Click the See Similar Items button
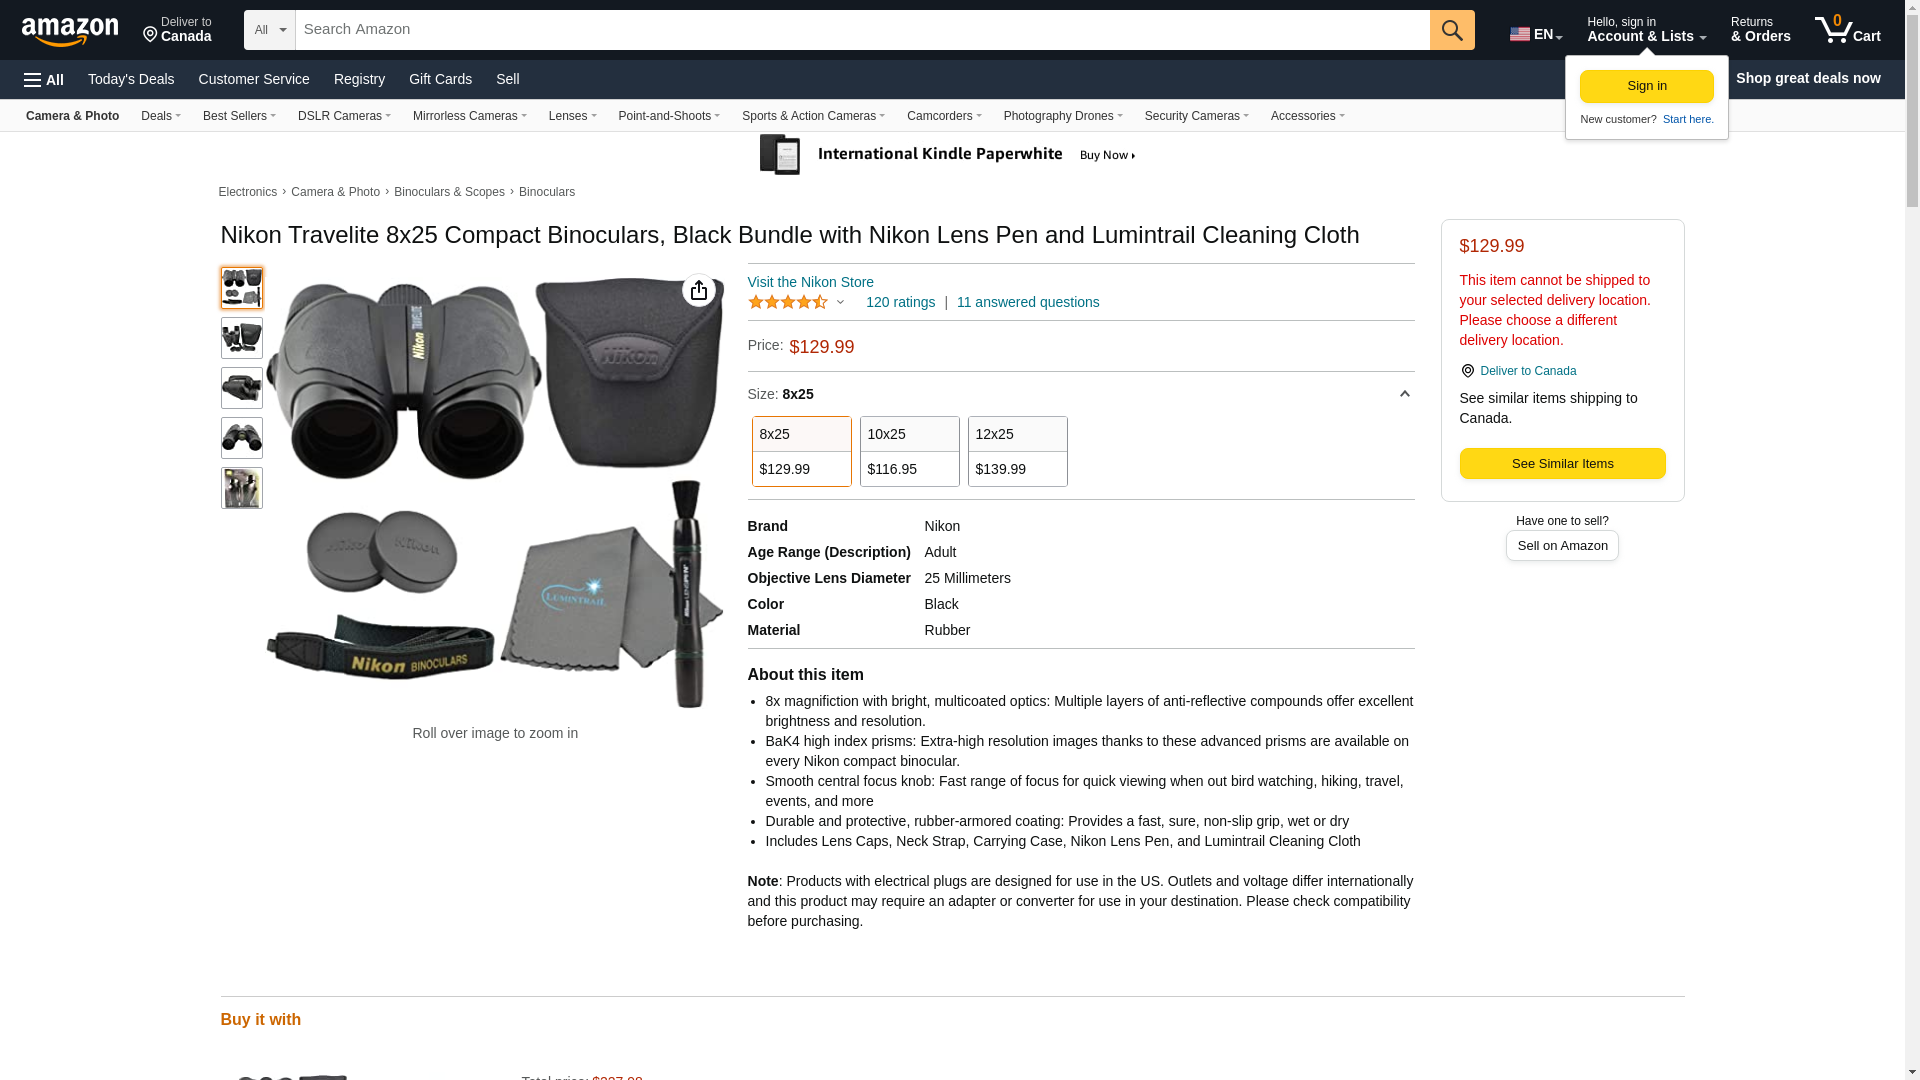This screenshot has height=1080, width=1920. (x=1562, y=464)
